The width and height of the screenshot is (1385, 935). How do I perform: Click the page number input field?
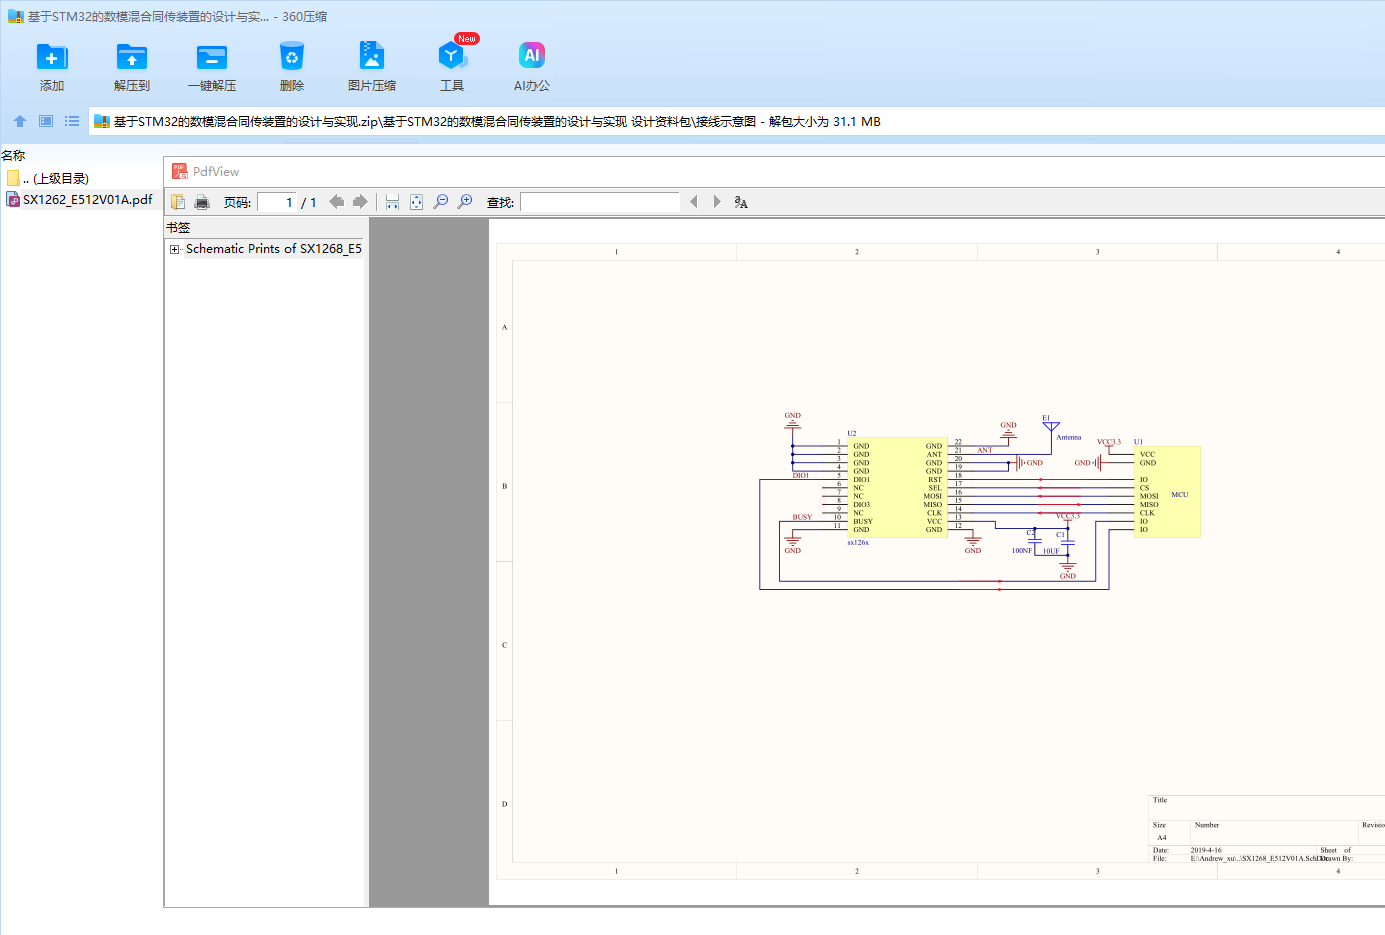276,202
